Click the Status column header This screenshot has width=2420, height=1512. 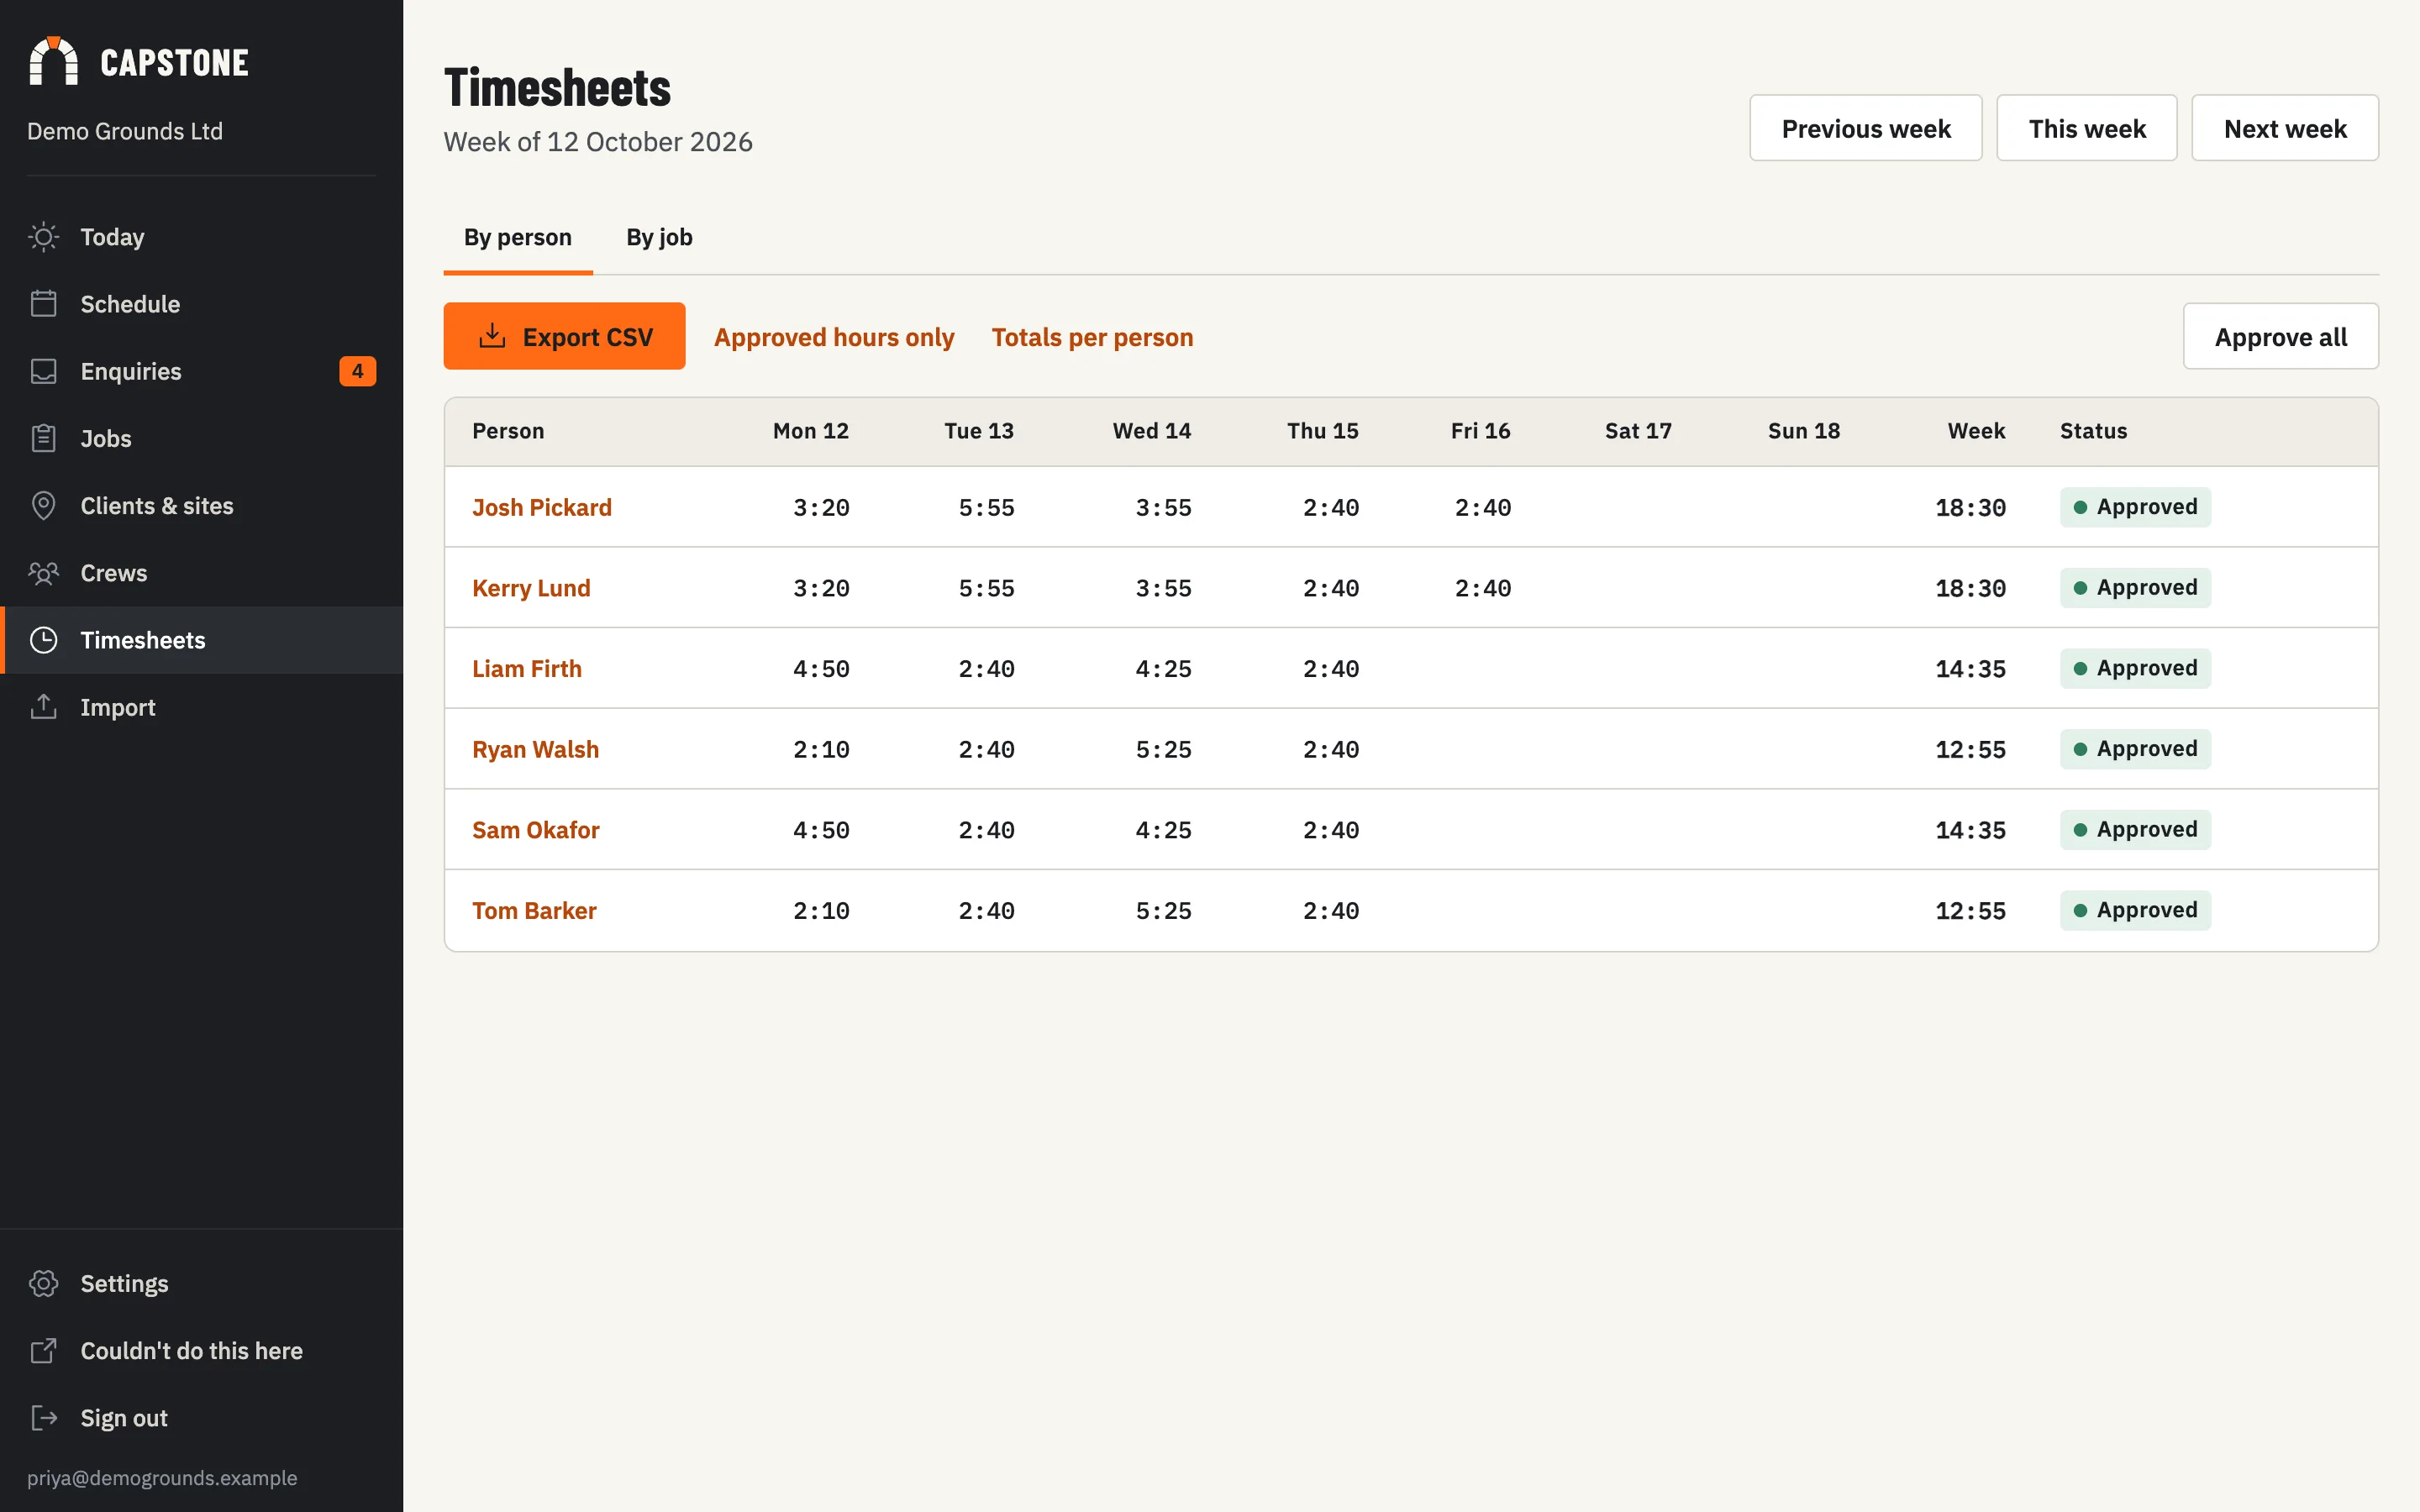(2093, 431)
